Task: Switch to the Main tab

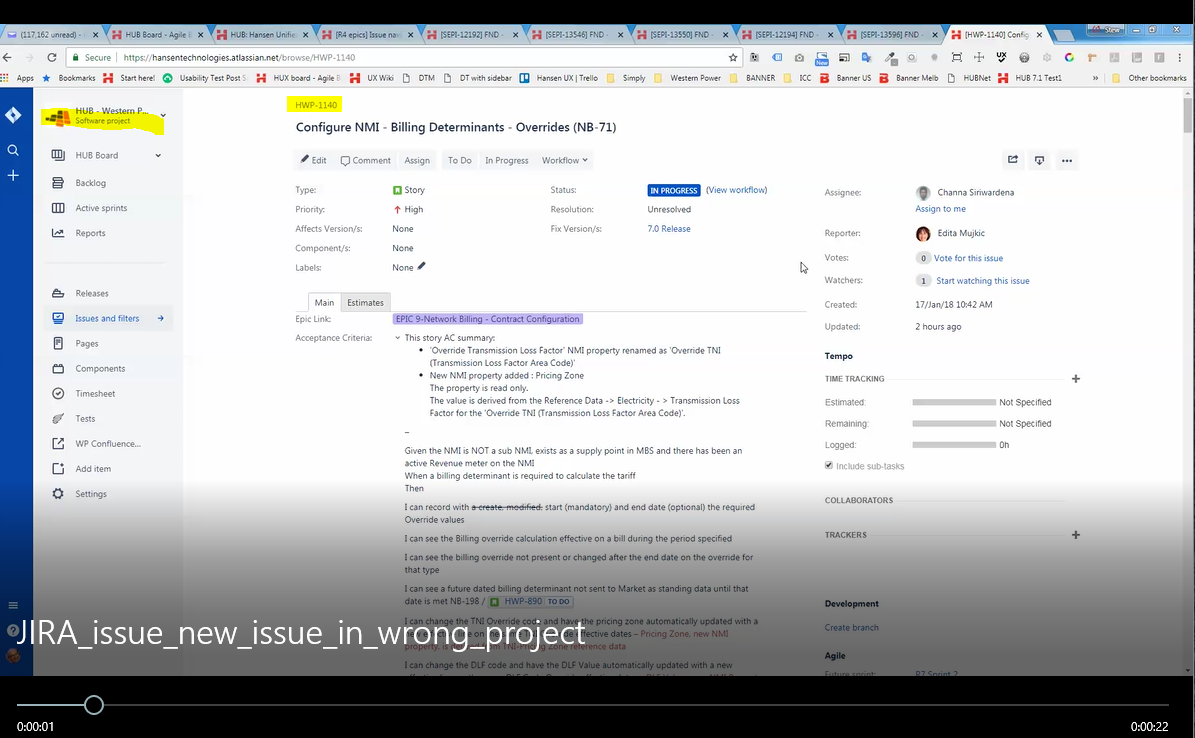Action: (x=324, y=303)
